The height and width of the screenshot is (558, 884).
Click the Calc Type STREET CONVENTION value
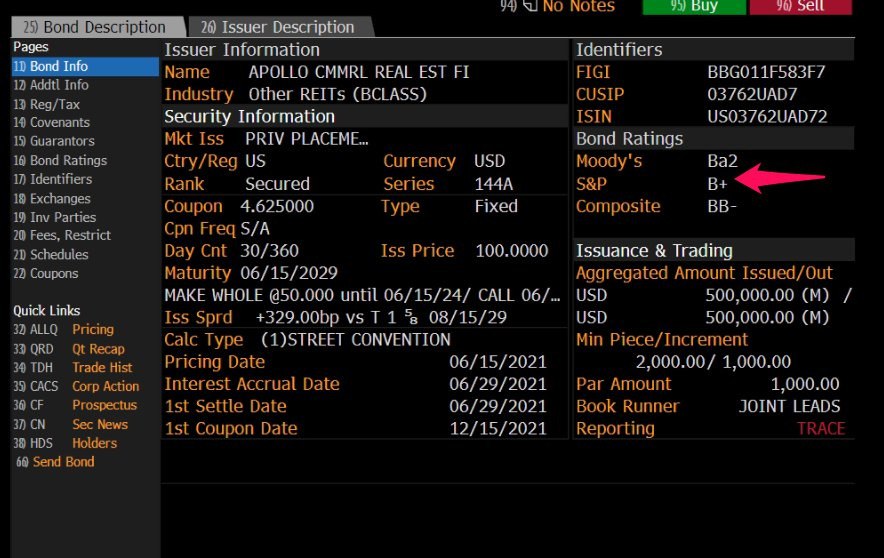[355, 340]
